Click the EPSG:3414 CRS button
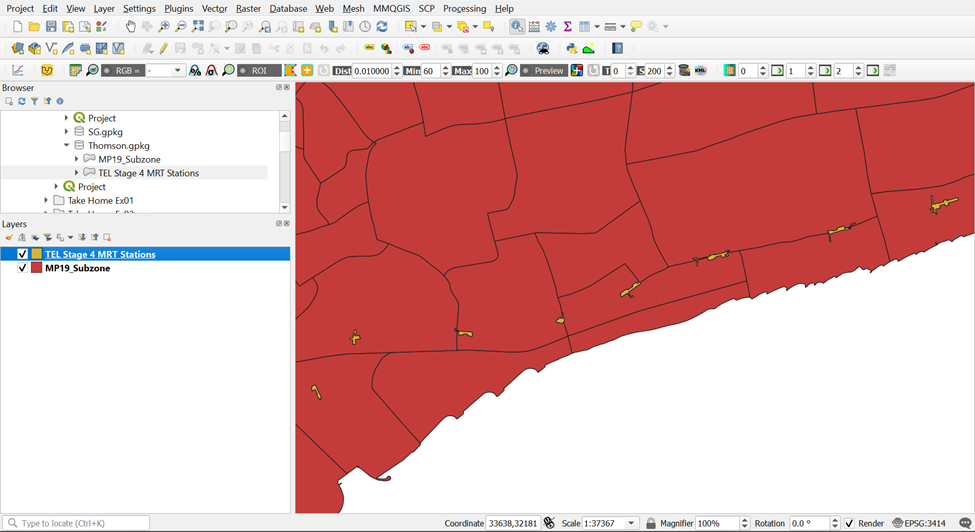 (919, 523)
